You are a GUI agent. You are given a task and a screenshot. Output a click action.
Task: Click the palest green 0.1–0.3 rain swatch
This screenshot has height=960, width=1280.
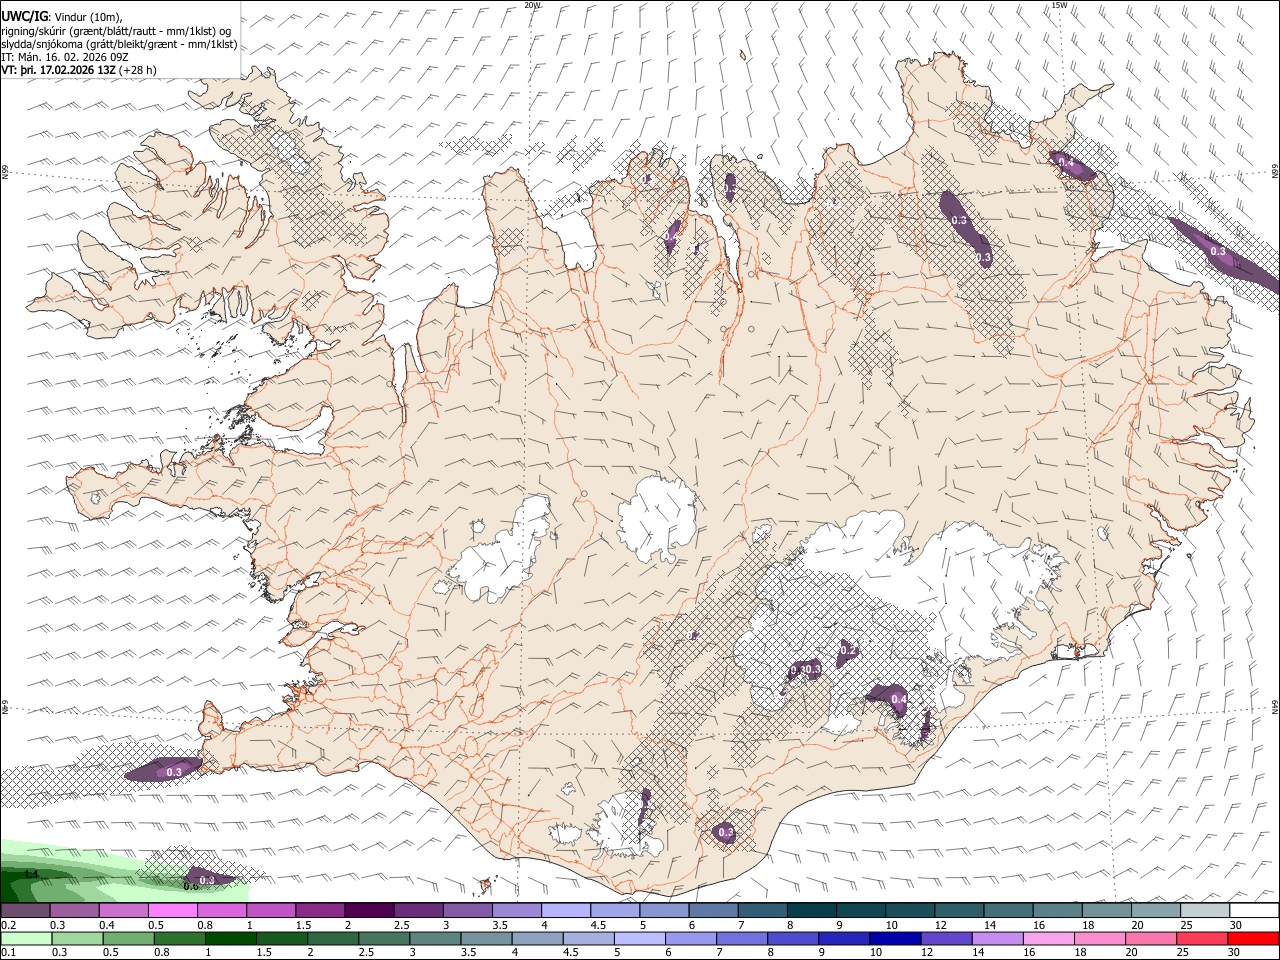coord(26,938)
